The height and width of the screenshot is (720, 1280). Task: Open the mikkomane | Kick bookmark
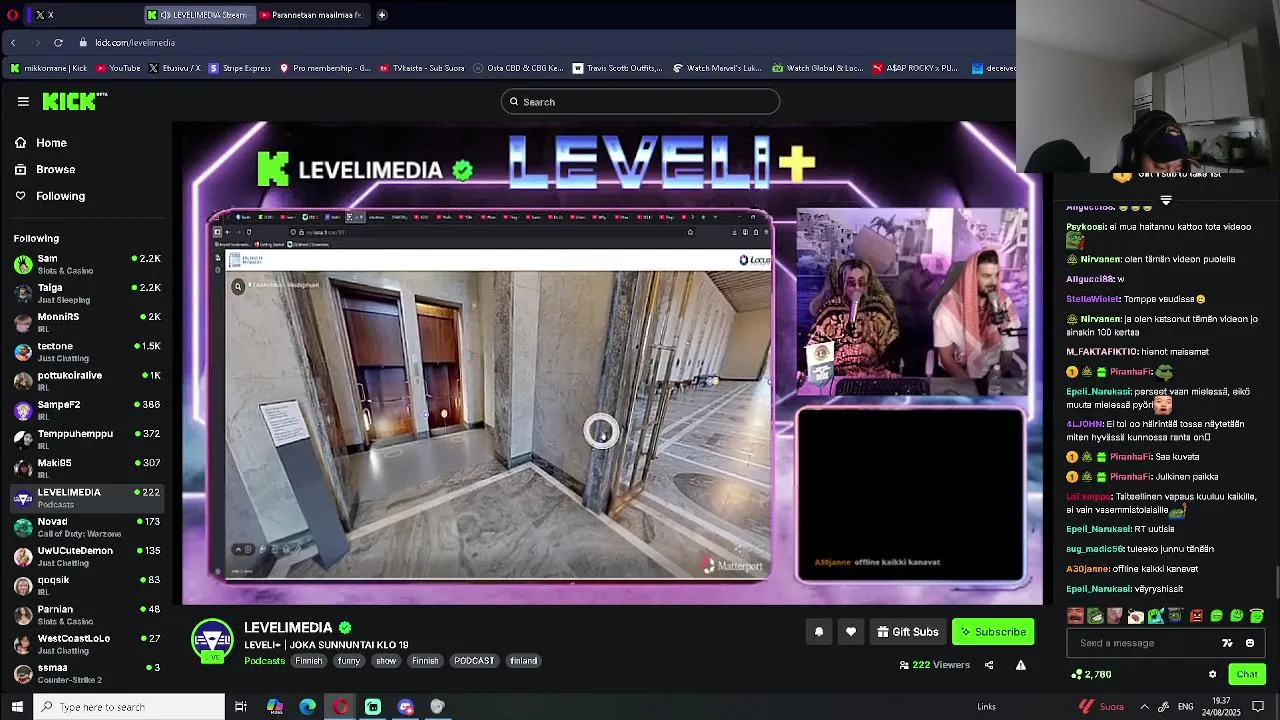[49, 68]
